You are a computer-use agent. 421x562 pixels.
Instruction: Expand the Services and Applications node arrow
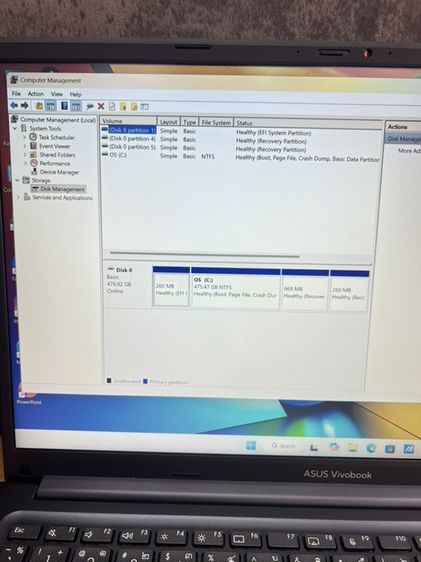(x=18, y=197)
